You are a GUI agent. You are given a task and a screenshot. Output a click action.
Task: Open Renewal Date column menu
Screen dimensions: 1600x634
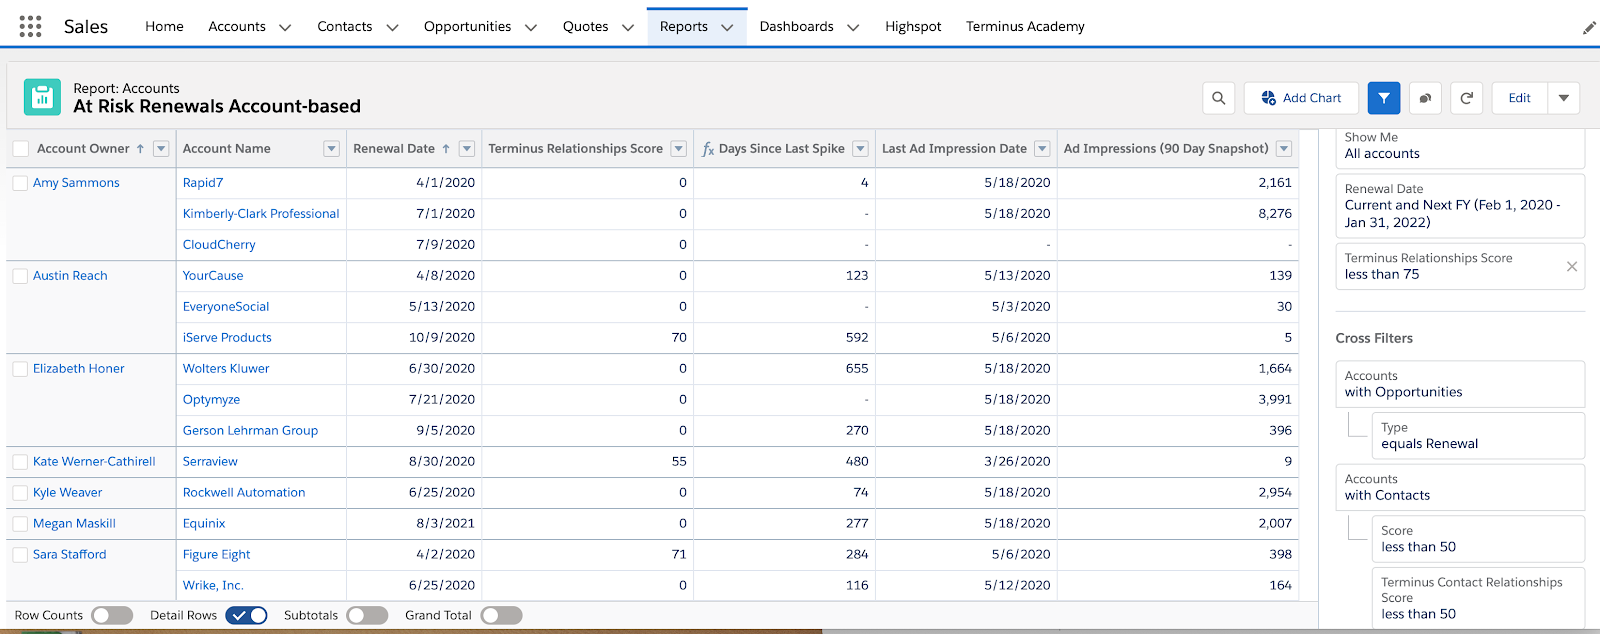pyautogui.click(x=467, y=149)
